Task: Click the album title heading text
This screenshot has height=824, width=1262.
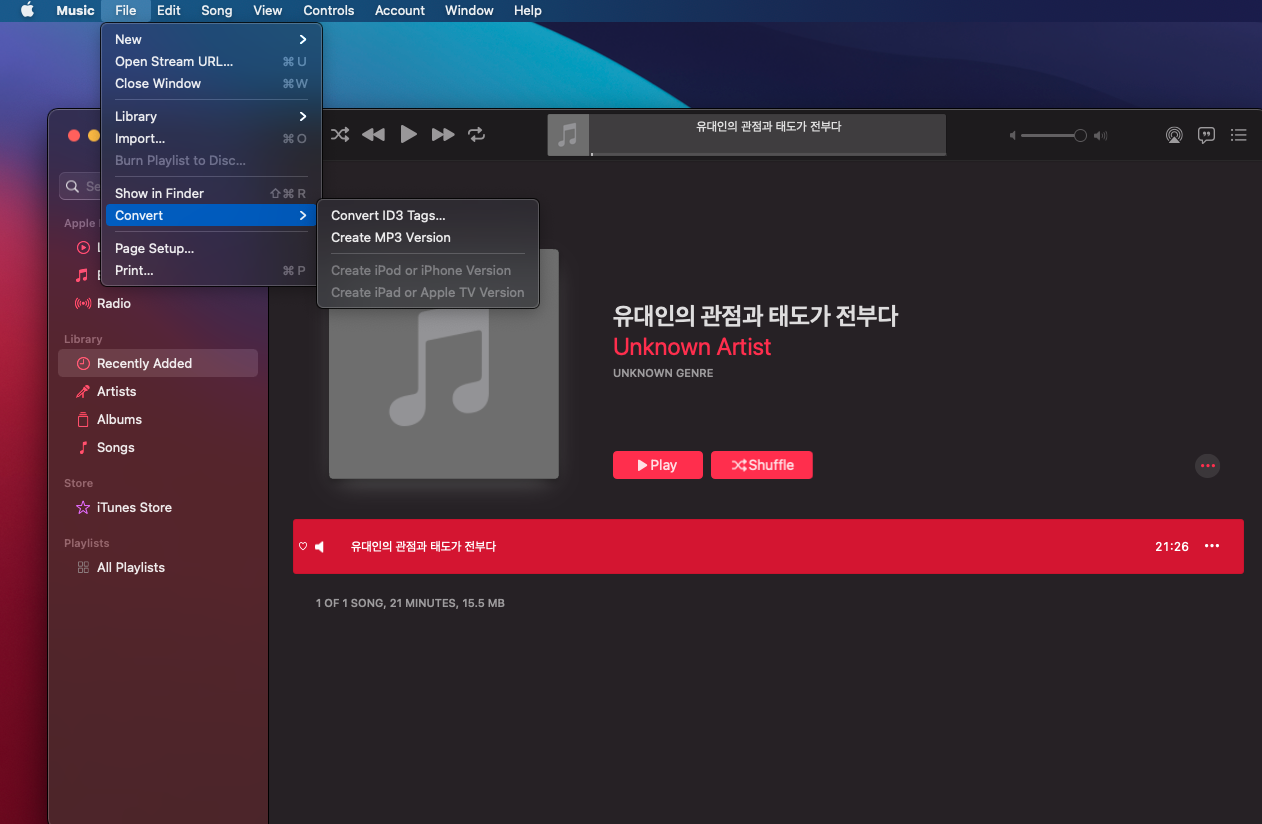Action: pos(756,317)
